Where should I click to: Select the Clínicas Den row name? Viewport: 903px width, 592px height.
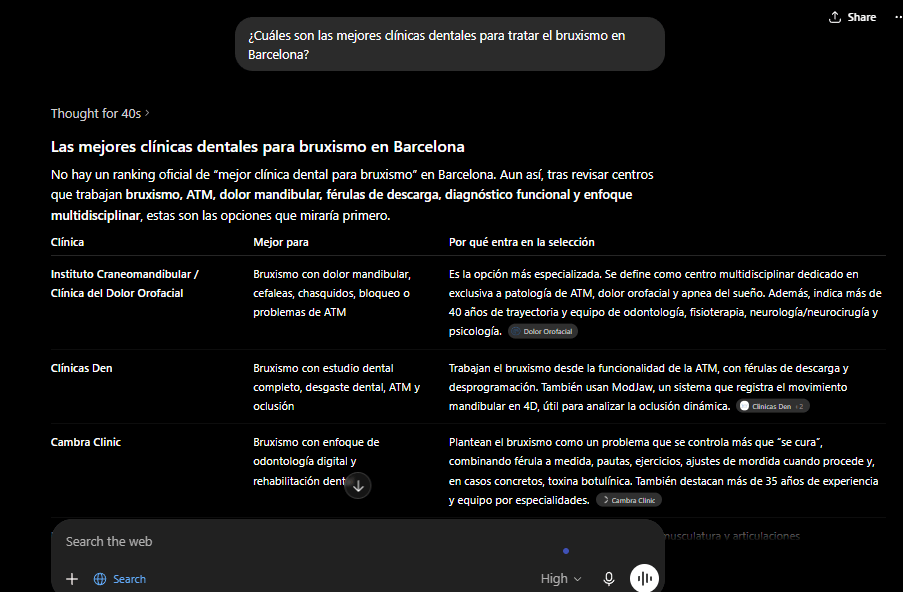(x=82, y=368)
